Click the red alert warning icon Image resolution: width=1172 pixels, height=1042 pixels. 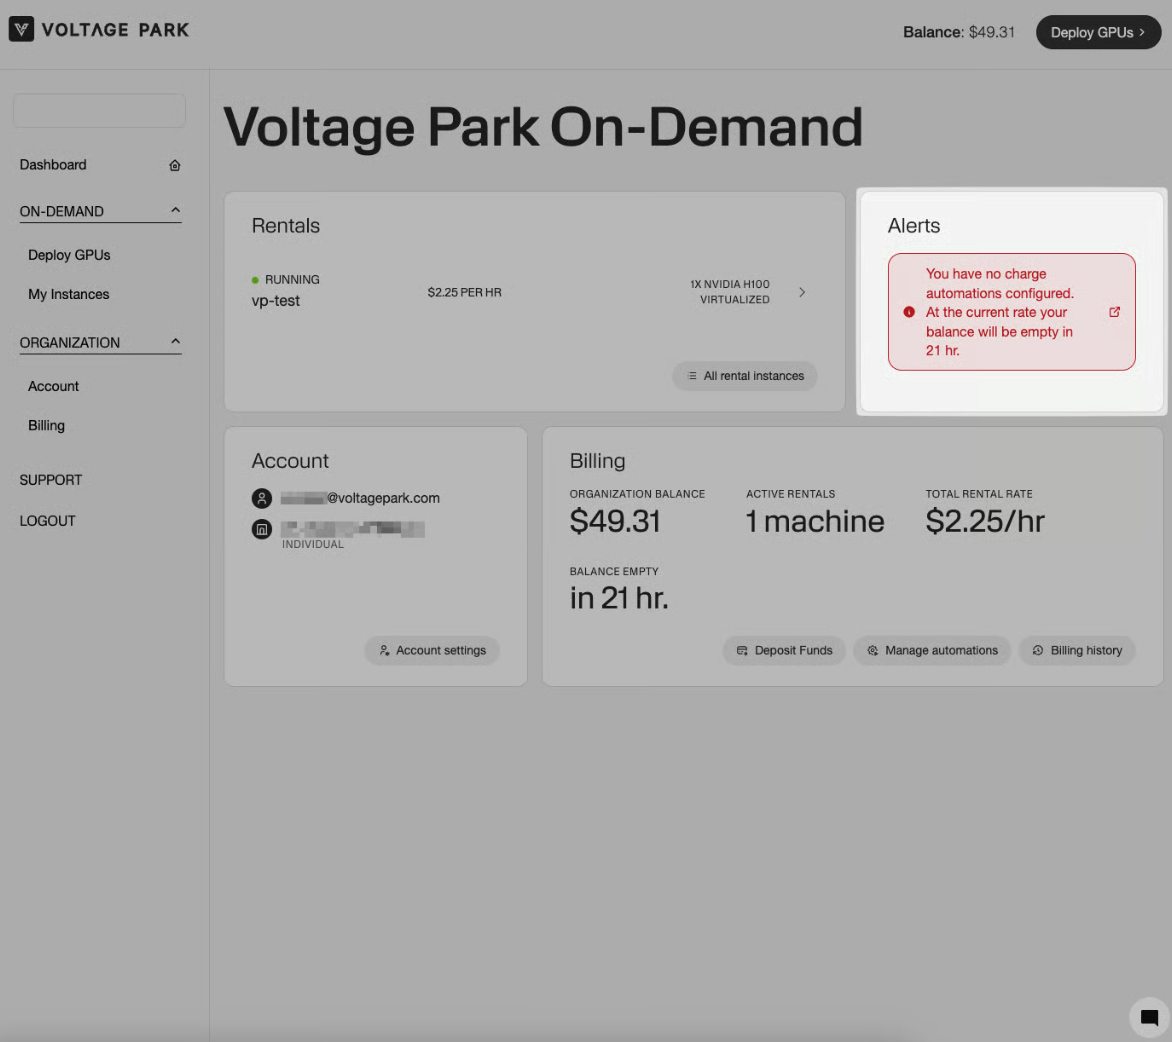point(909,312)
